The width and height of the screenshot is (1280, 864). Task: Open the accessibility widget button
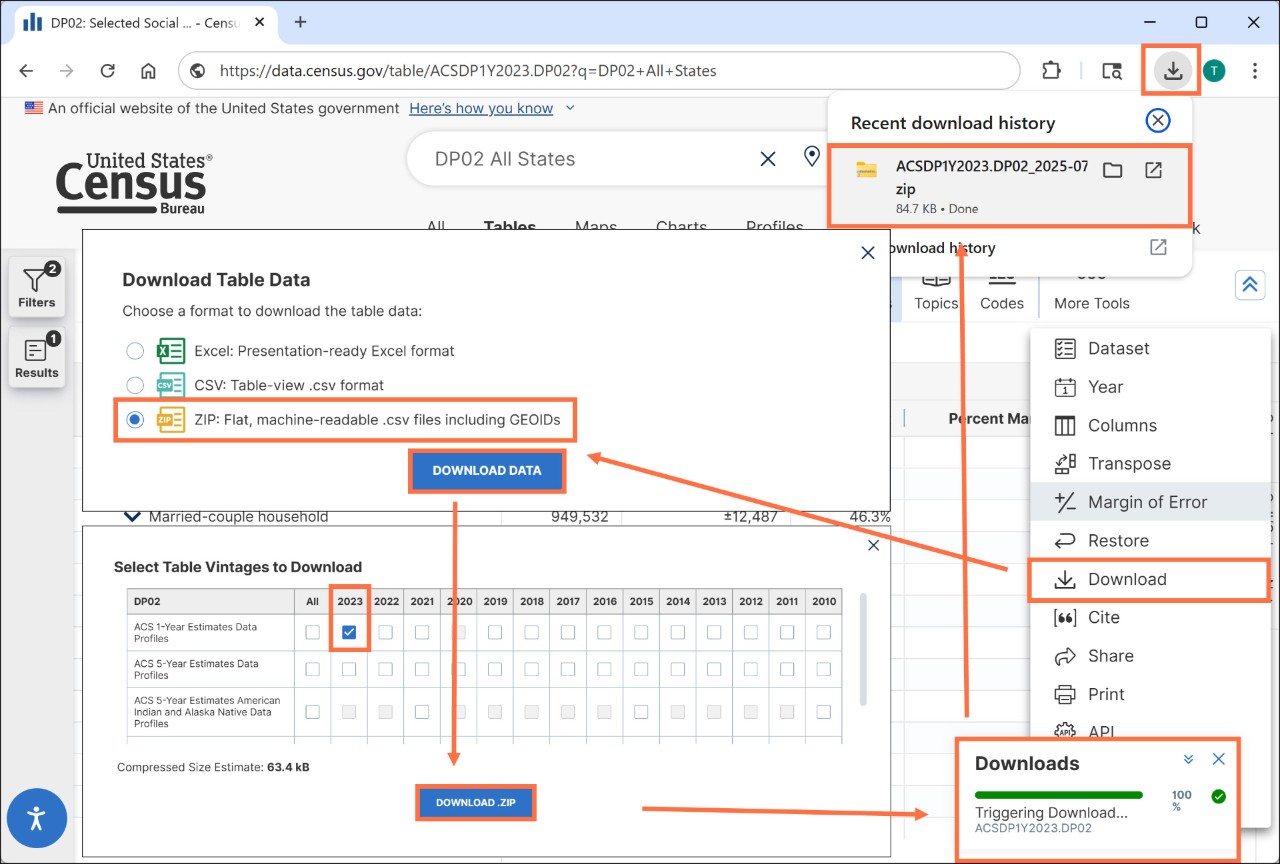click(36, 818)
